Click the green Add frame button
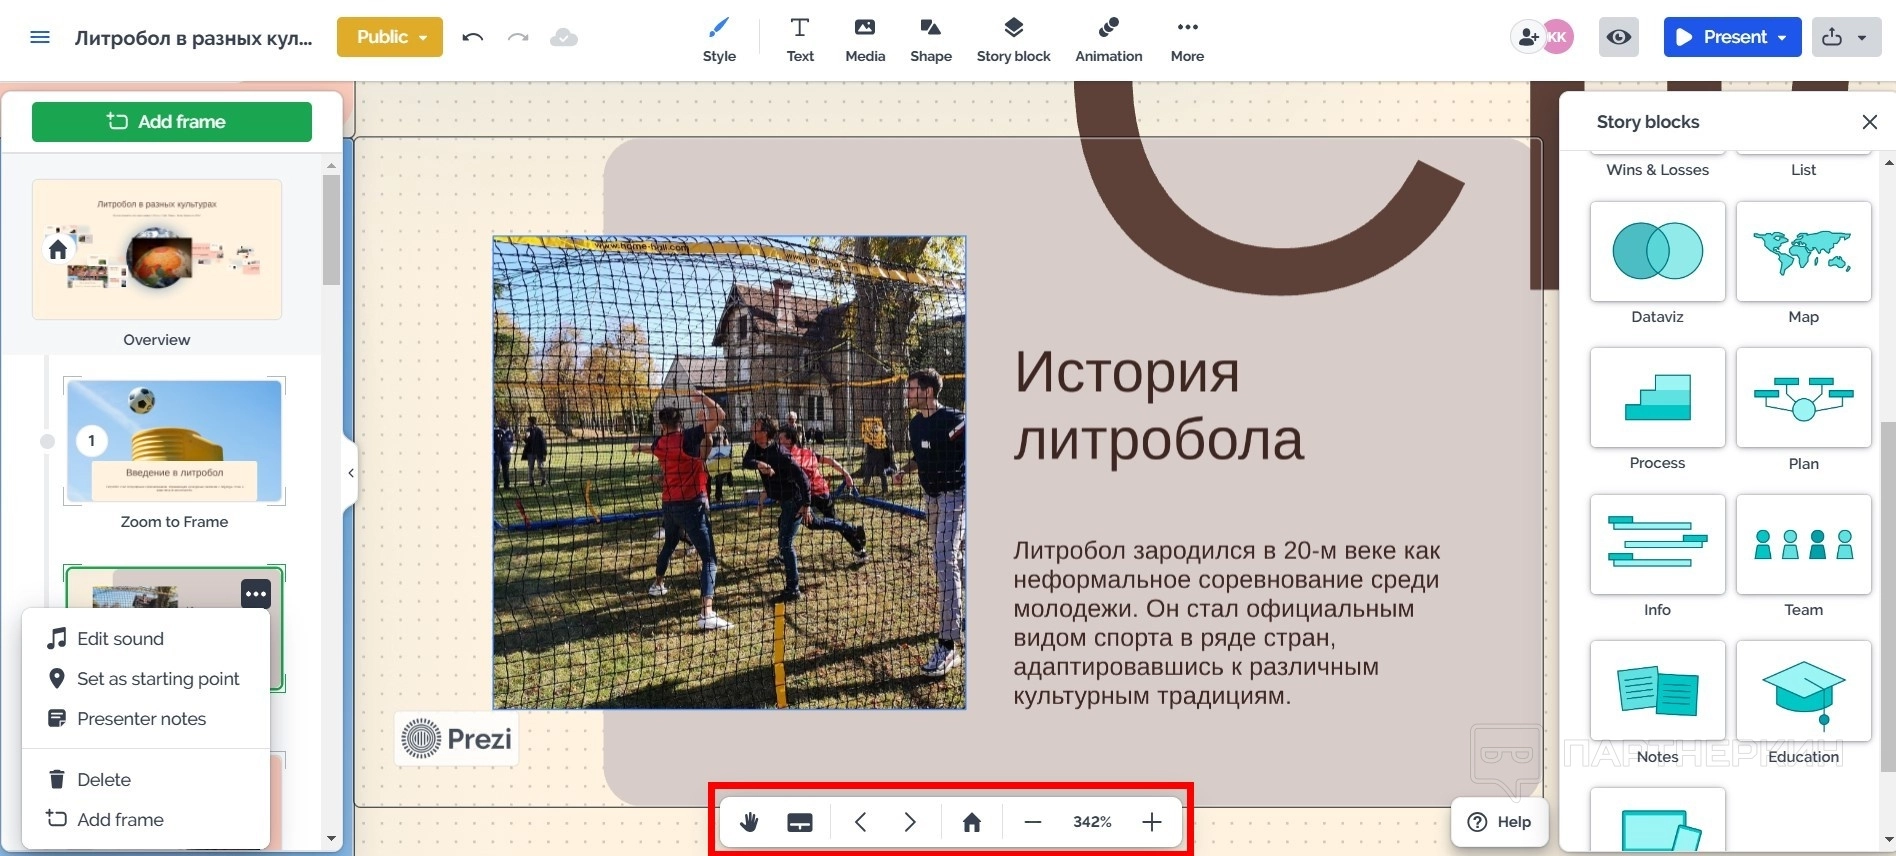 pyautogui.click(x=171, y=122)
